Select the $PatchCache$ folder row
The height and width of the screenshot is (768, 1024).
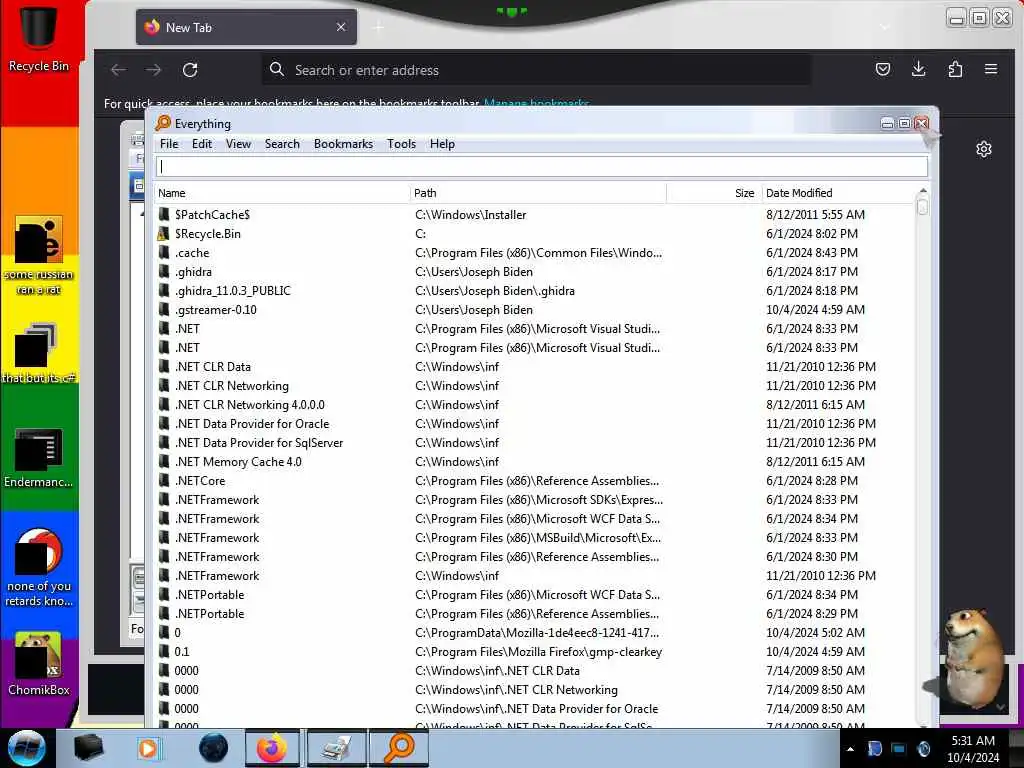[536, 214]
